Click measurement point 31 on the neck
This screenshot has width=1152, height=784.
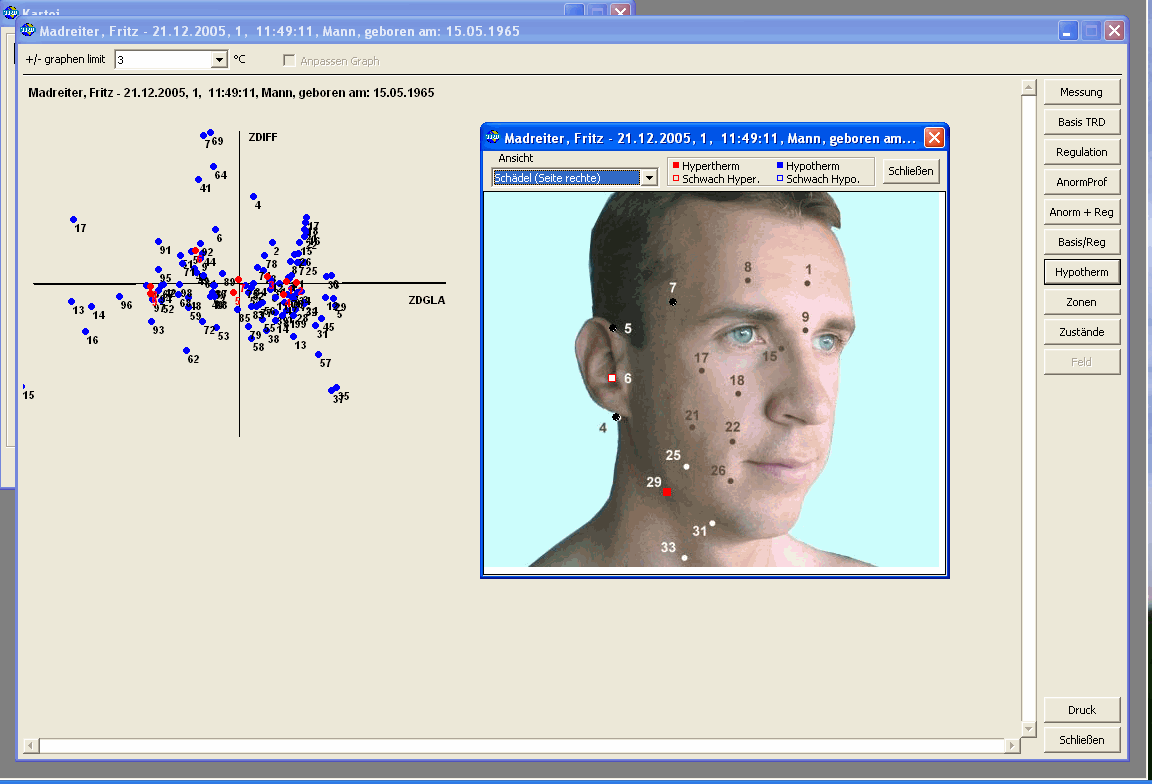[712, 523]
